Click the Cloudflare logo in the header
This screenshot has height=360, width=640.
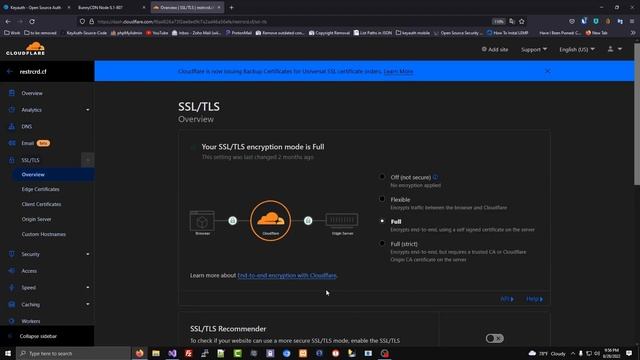[25, 49]
